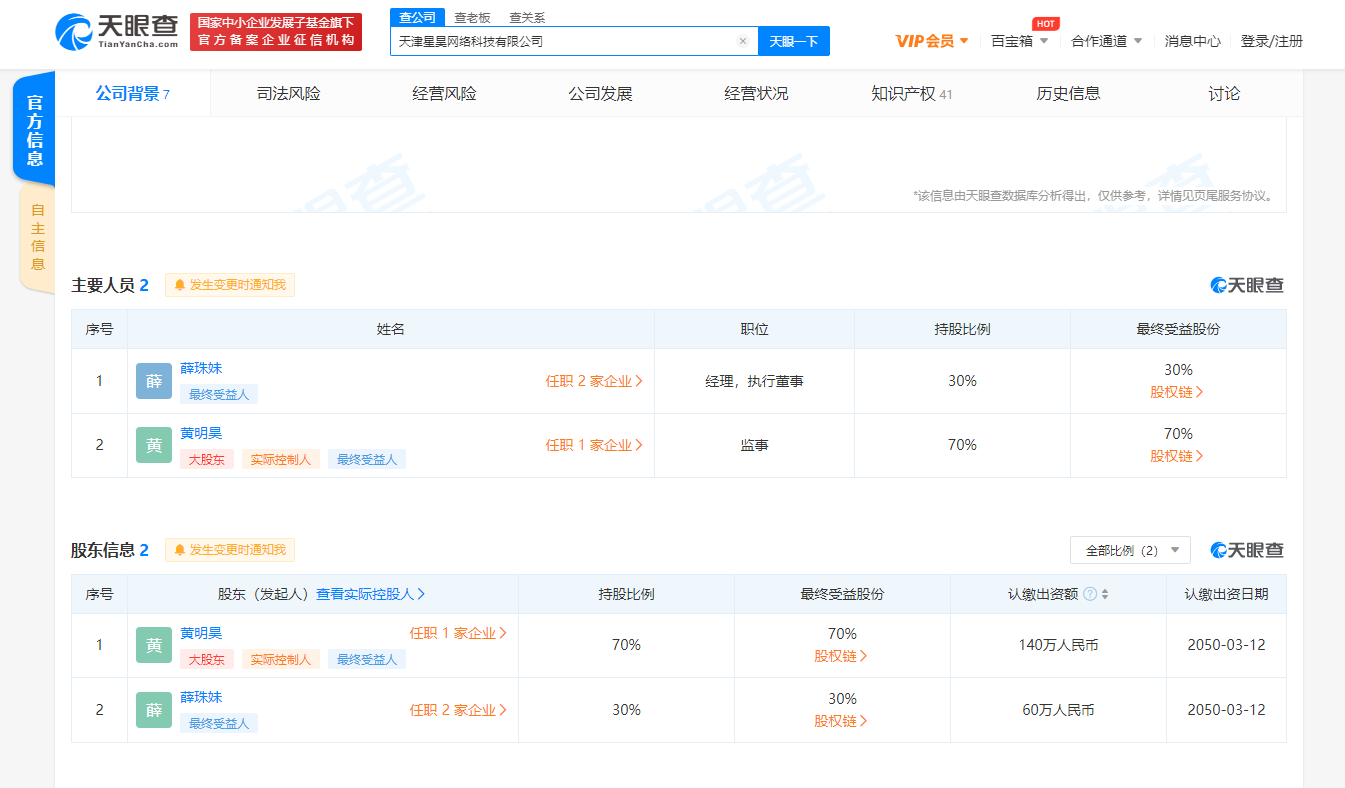Image resolution: width=1345 pixels, height=788 pixels.
Task: Click the 黄 avatar in the 主要人员 table
Action: pos(153,445)
